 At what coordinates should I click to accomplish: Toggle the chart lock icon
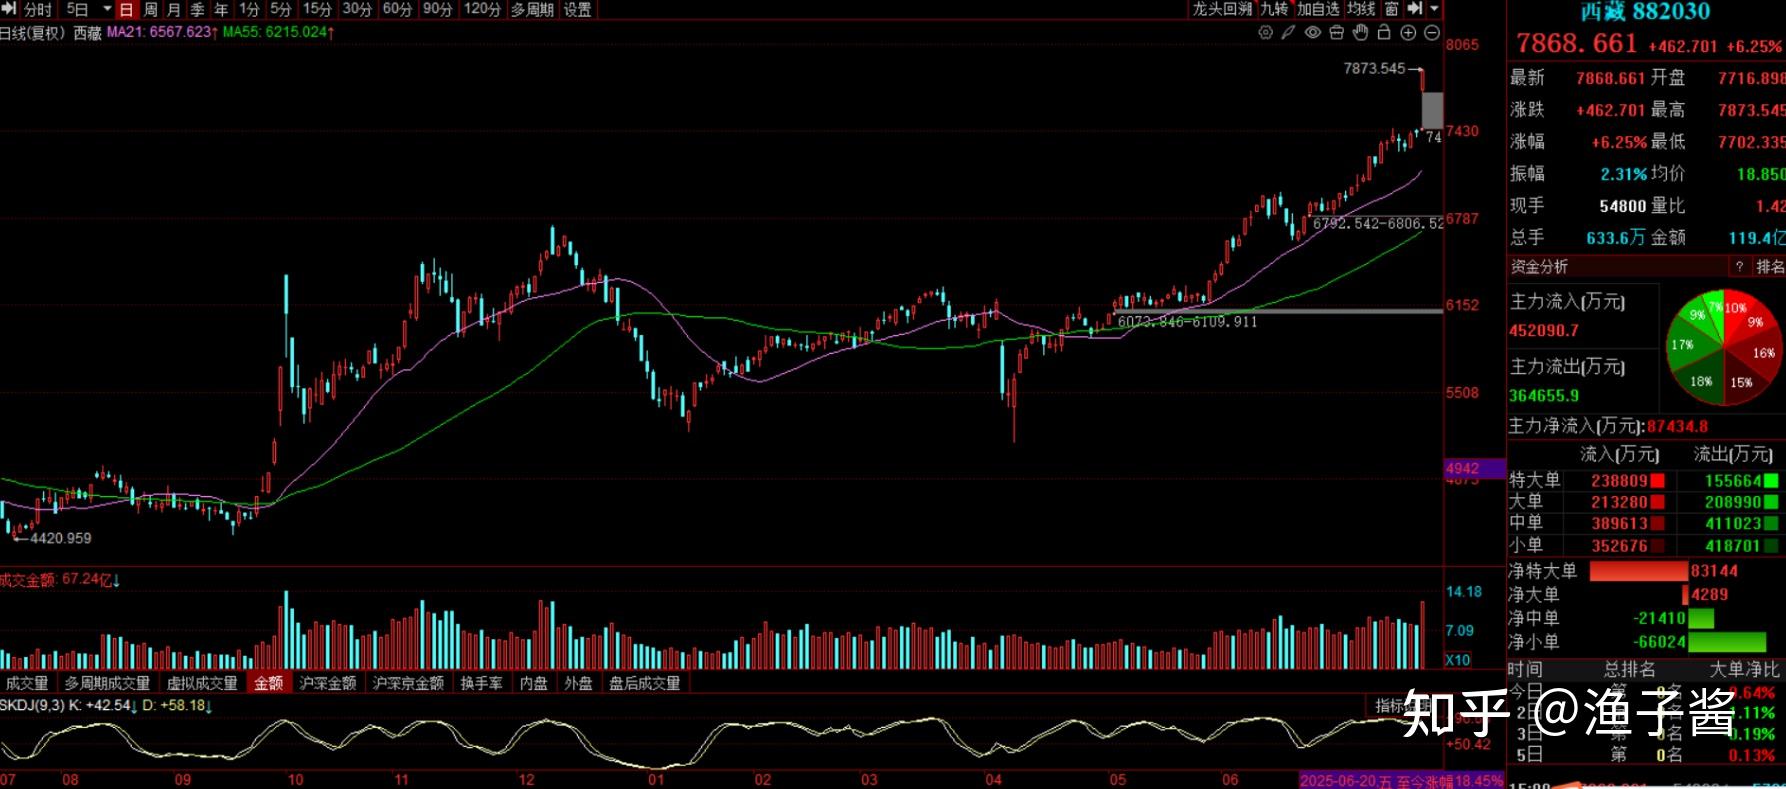tap(1384, 33)
